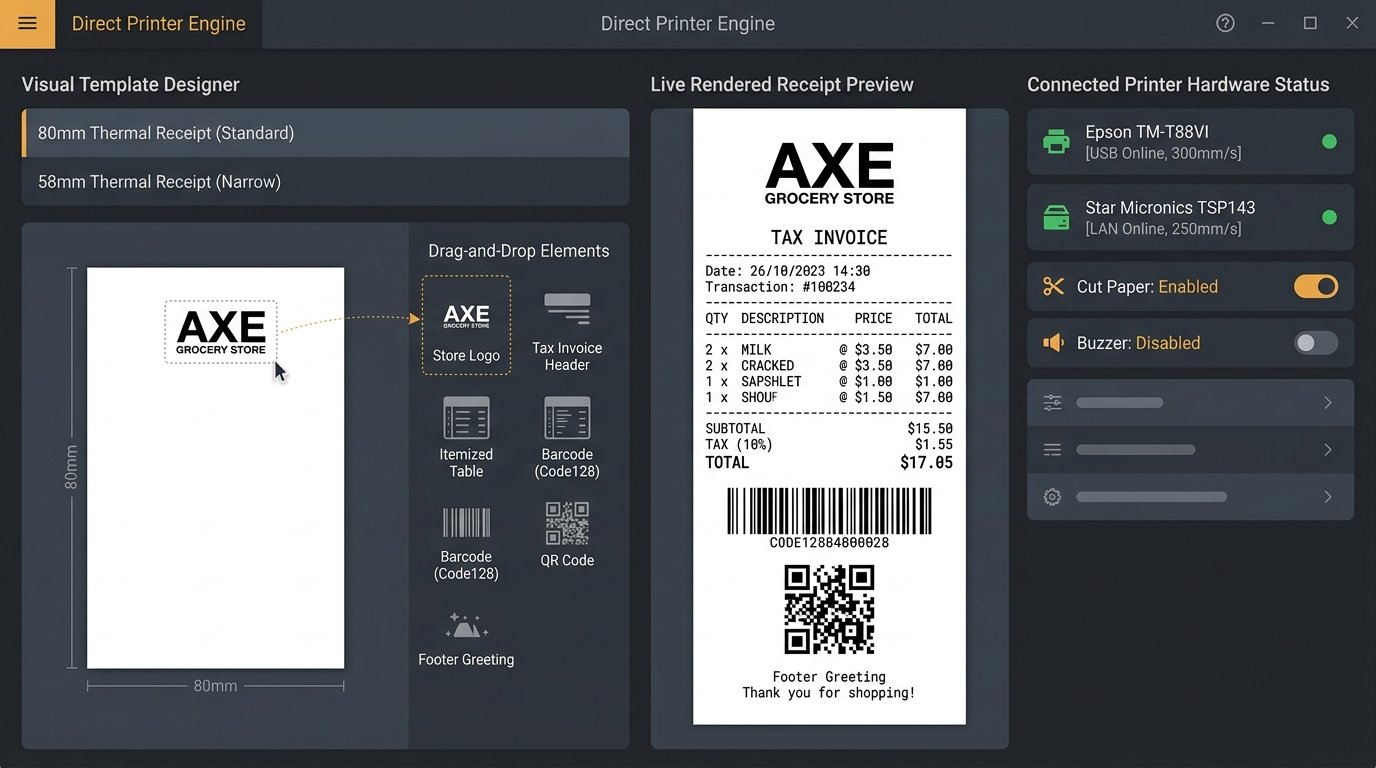Click "Thank you for shopping!" footer text
1376x768 pixels.
[829, 693]
